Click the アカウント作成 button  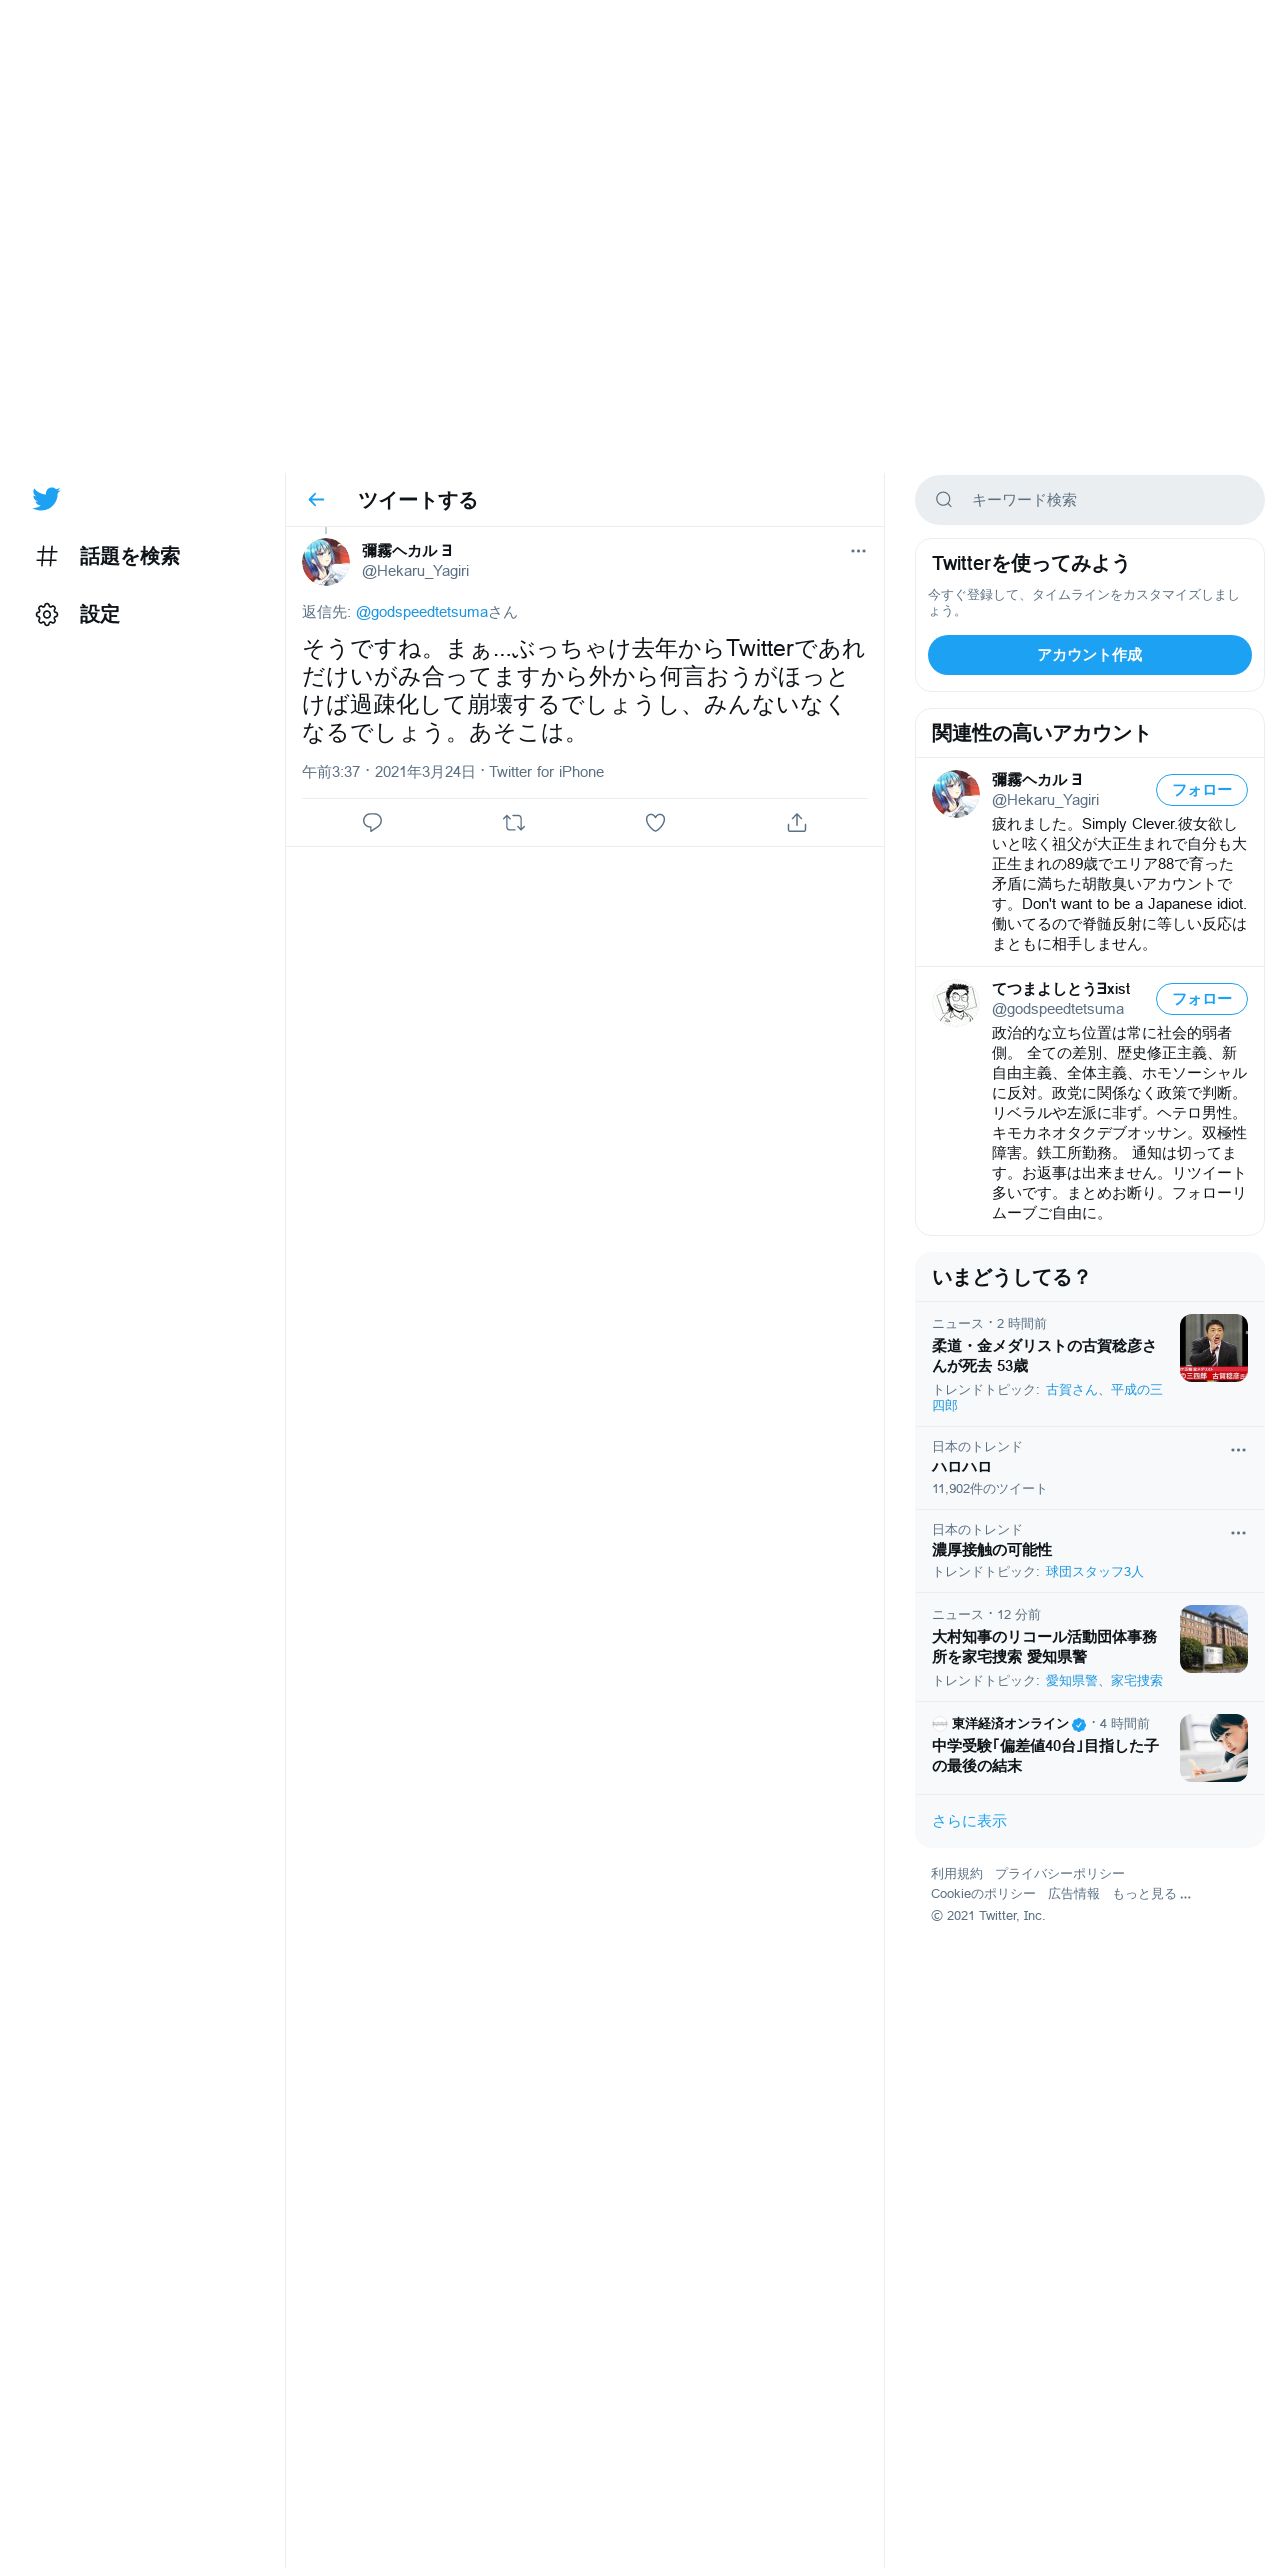pyautogui.click(x=1090, y=655)
